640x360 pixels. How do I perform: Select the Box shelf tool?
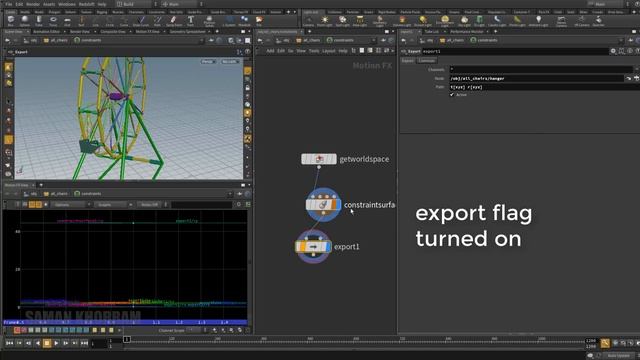(x=11, y=21)
